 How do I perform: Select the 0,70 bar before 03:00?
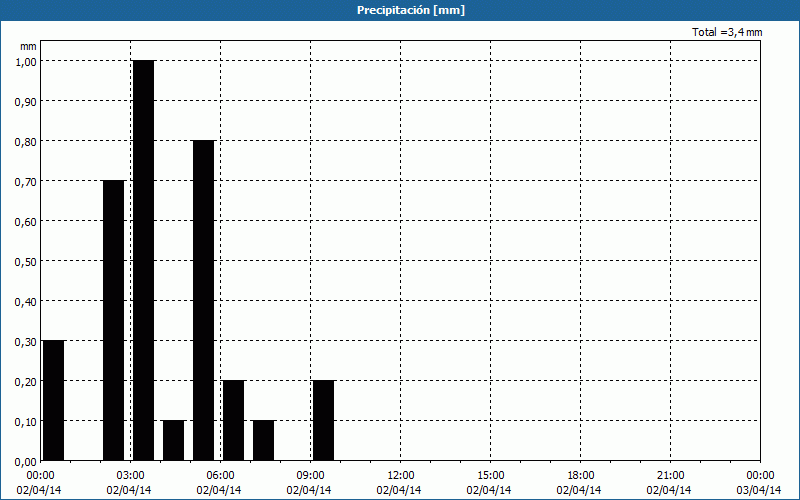(114, 320)
